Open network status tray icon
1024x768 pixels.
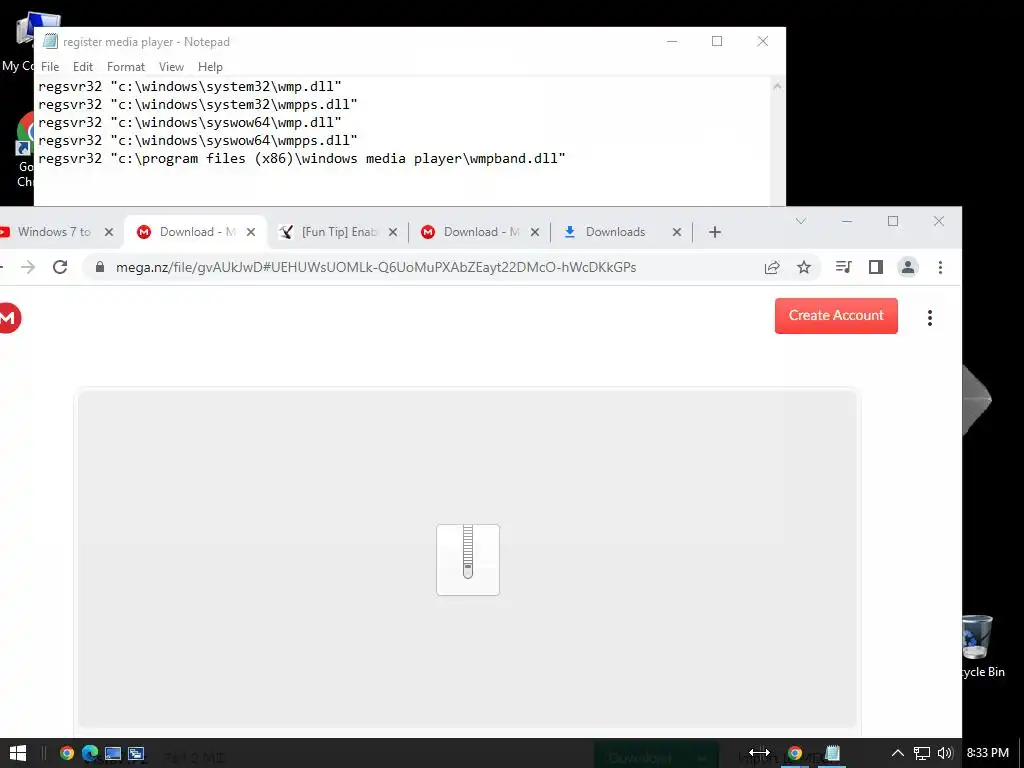[921, 753]
